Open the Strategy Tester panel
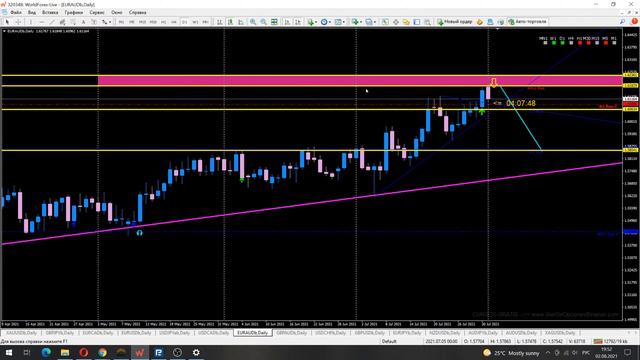Image resolution: width=640 pixels, height=360 pixels. tap(427, 22)
